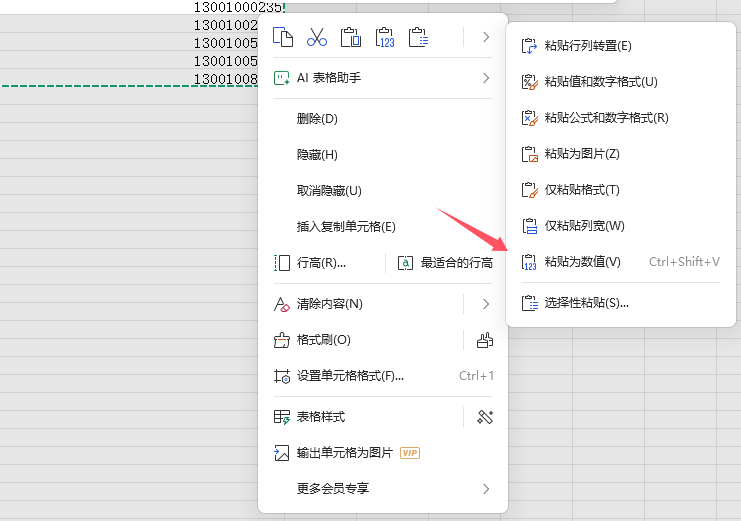Click the format painter lock icon beside 格式刷

click(x=485, y=340)
